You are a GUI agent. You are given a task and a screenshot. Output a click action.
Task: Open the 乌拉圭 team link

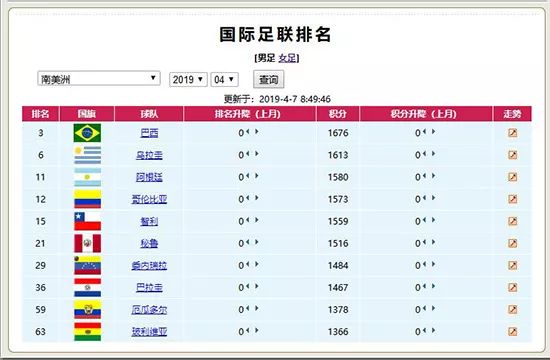tap(149, 155)
